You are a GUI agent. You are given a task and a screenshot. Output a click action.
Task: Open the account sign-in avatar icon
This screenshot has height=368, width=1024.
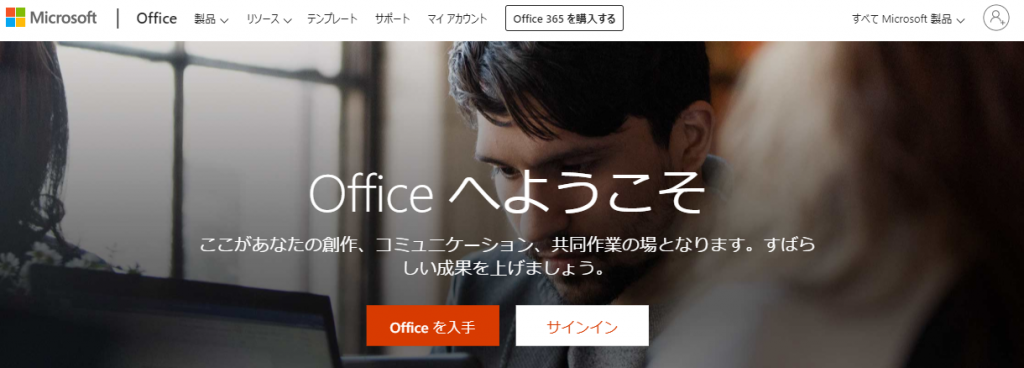tap(996, 18)
